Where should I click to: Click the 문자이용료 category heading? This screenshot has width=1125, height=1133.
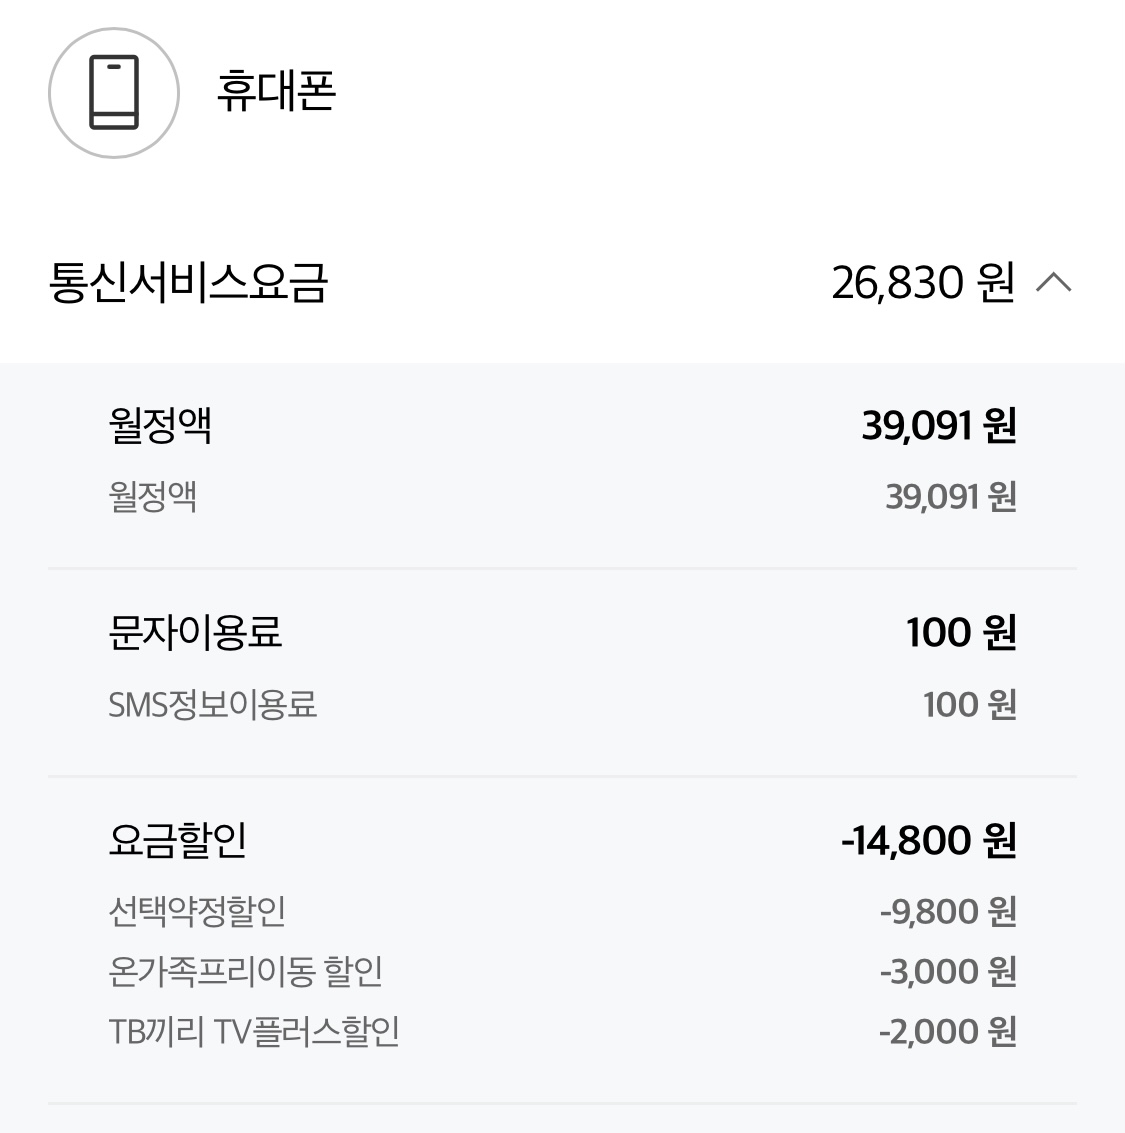(x=195, y=632)
